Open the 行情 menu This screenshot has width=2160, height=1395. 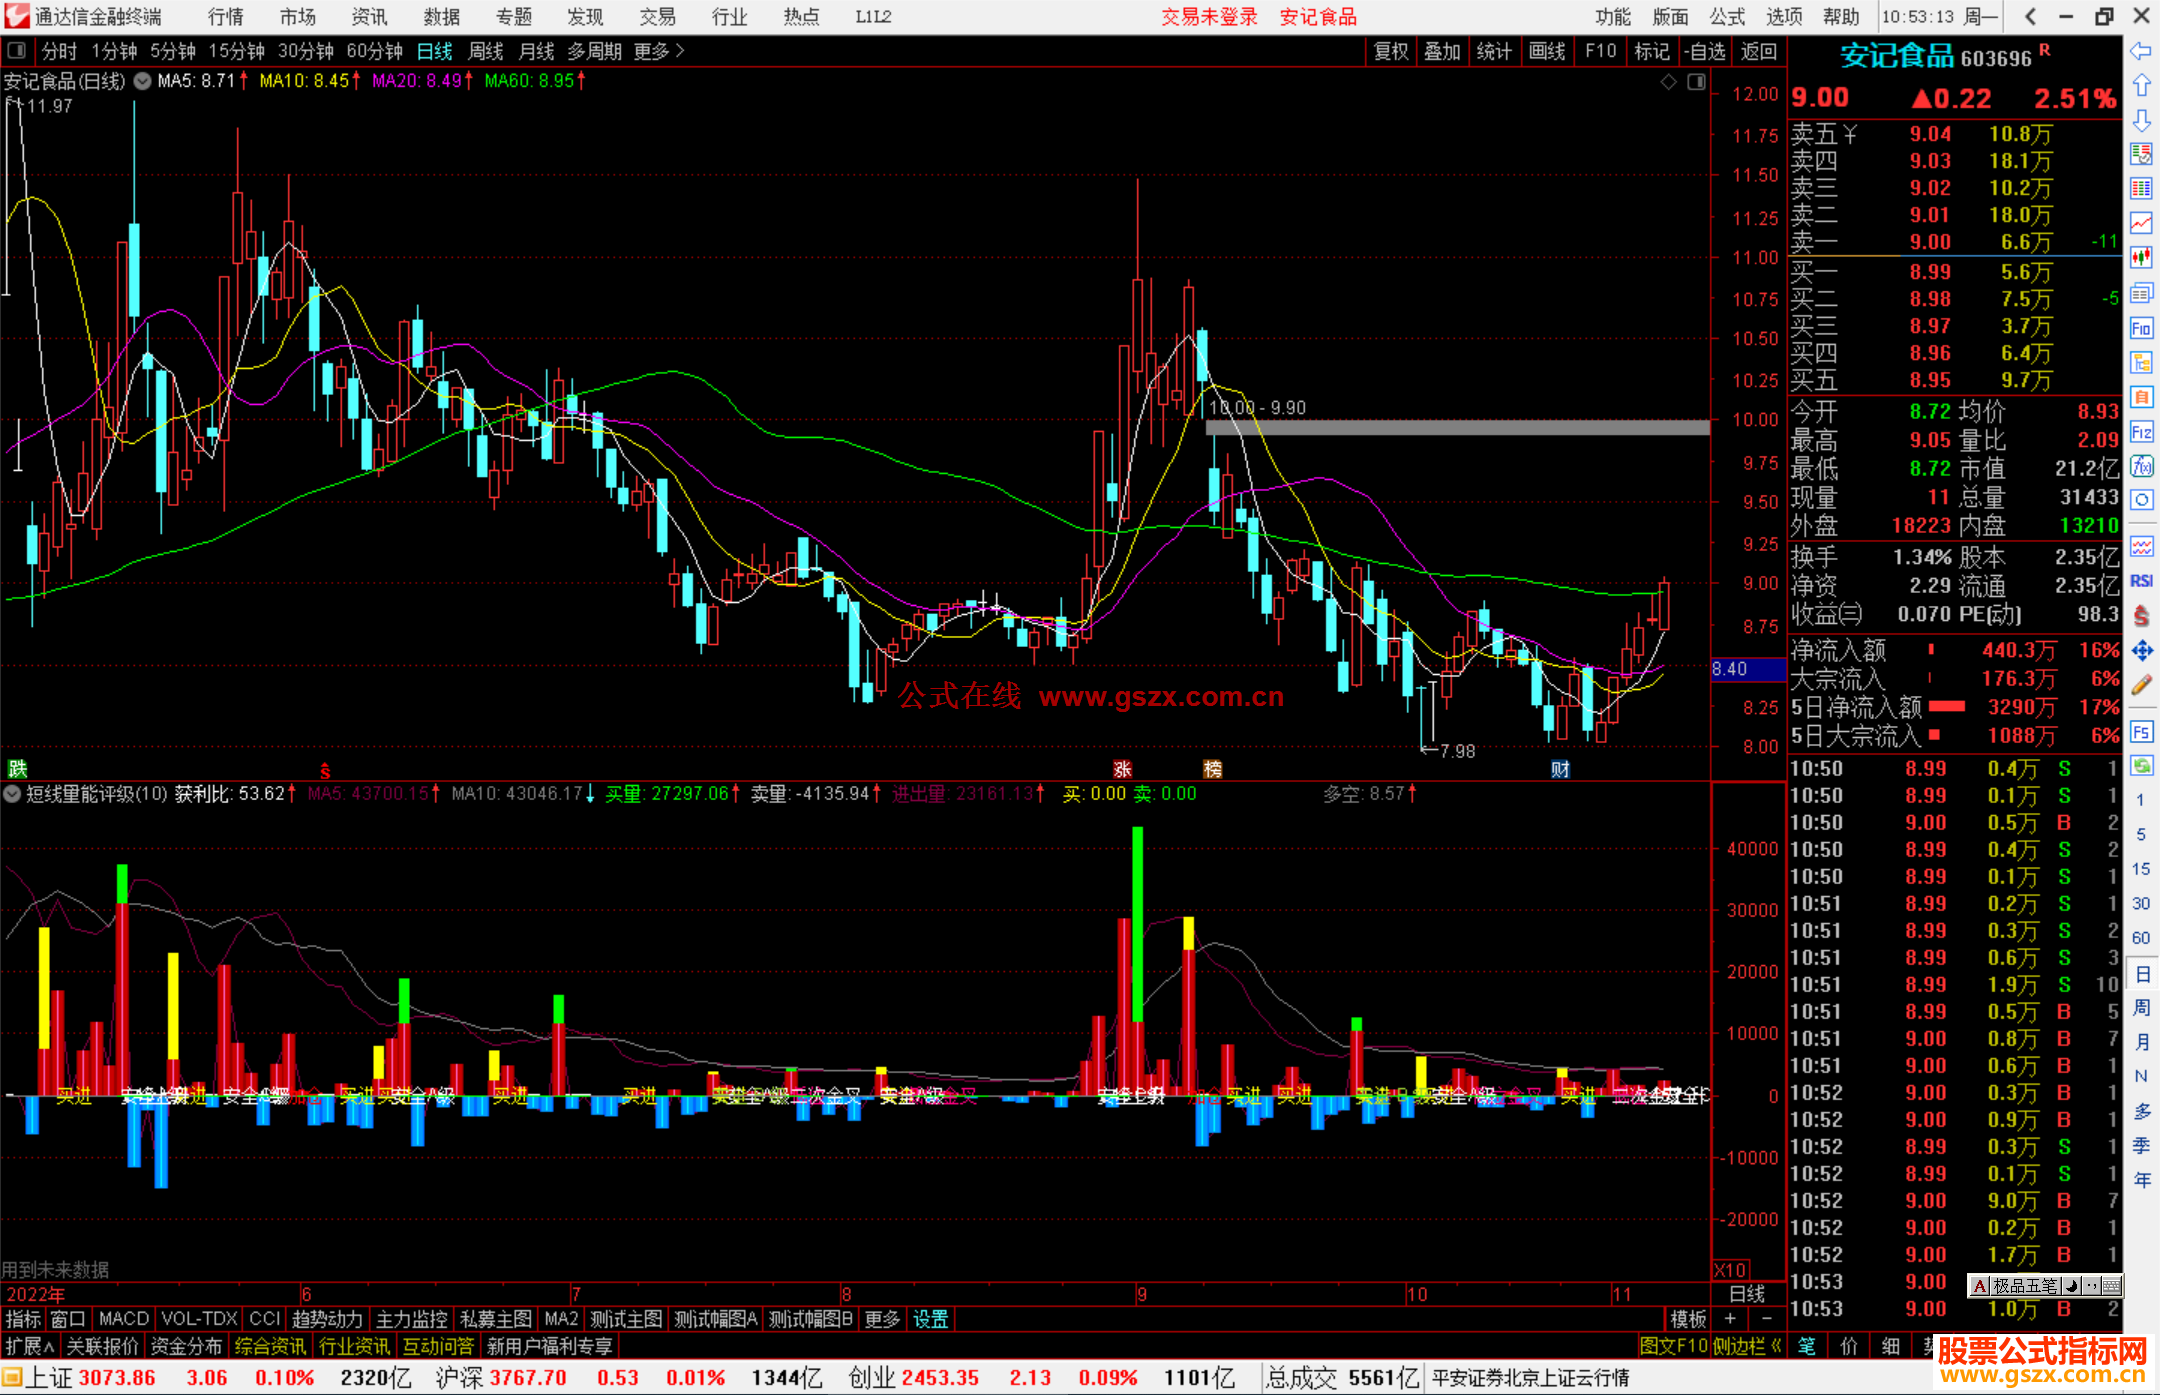[225, 17]
